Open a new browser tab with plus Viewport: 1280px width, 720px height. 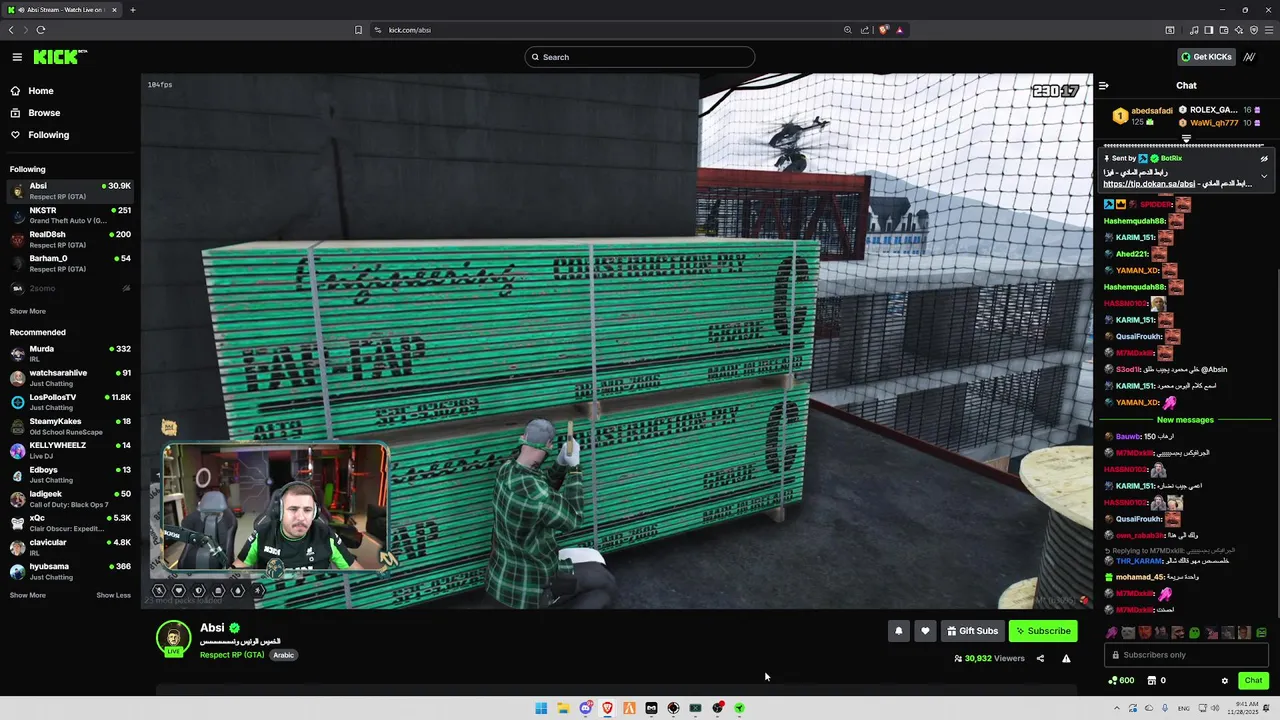pyautogui.click(x=132, y=10)
